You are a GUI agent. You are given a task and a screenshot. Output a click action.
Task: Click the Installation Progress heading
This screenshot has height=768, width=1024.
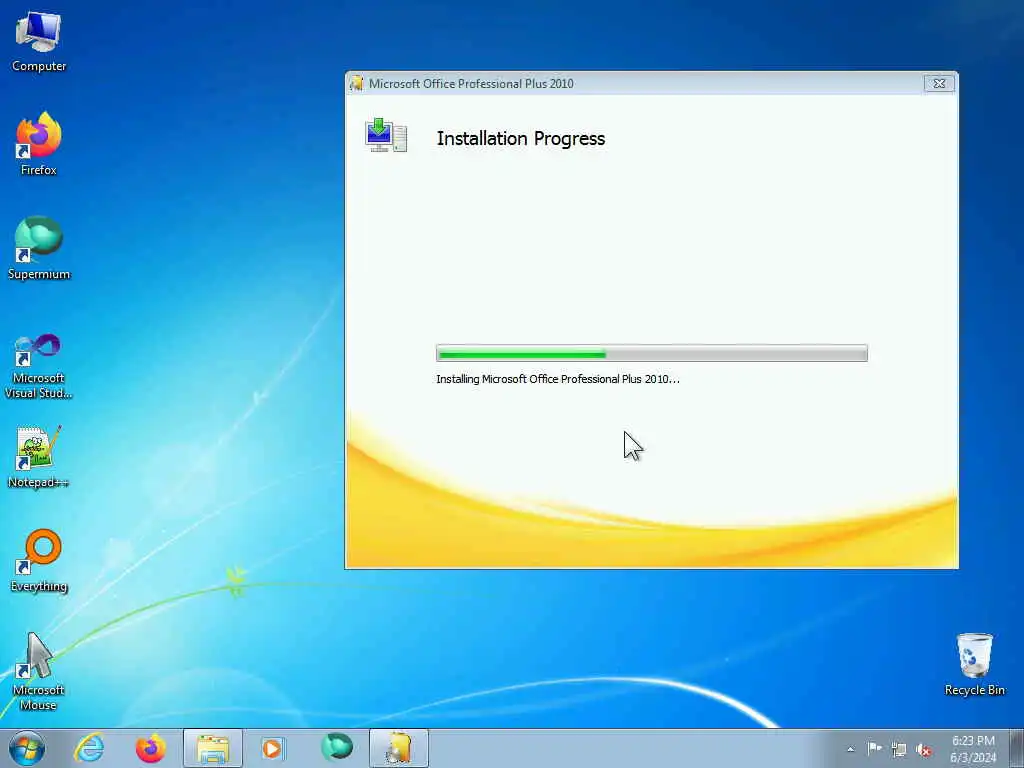click(520, 138)
